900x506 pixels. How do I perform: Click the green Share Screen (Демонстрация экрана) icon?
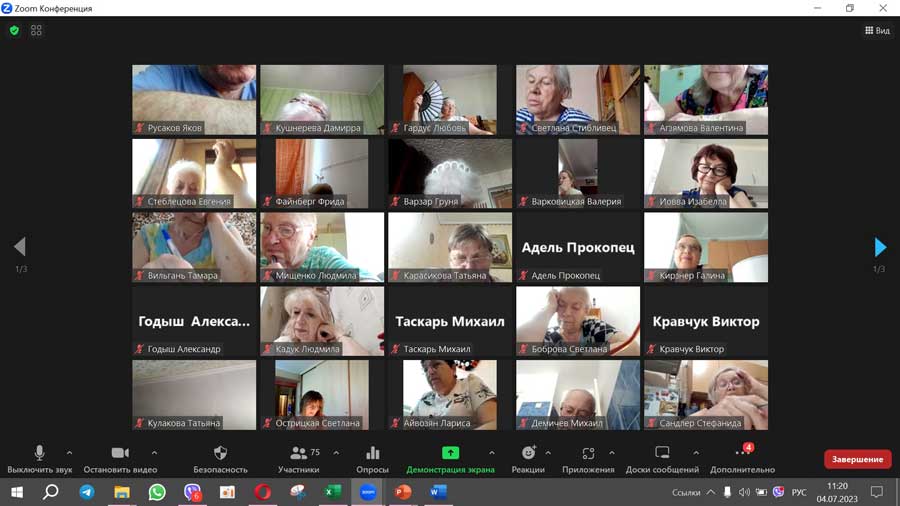(x=450, y=454)
